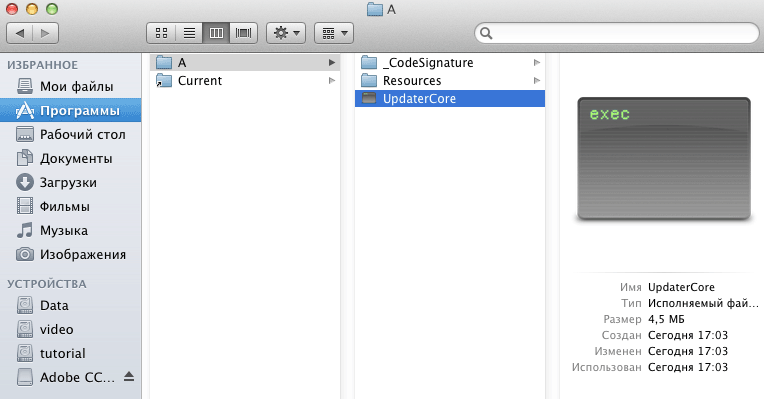Open Музыка in the sidebar
Image resolution: width=764 pixels, height=399 pixels.
coord(71,230)
